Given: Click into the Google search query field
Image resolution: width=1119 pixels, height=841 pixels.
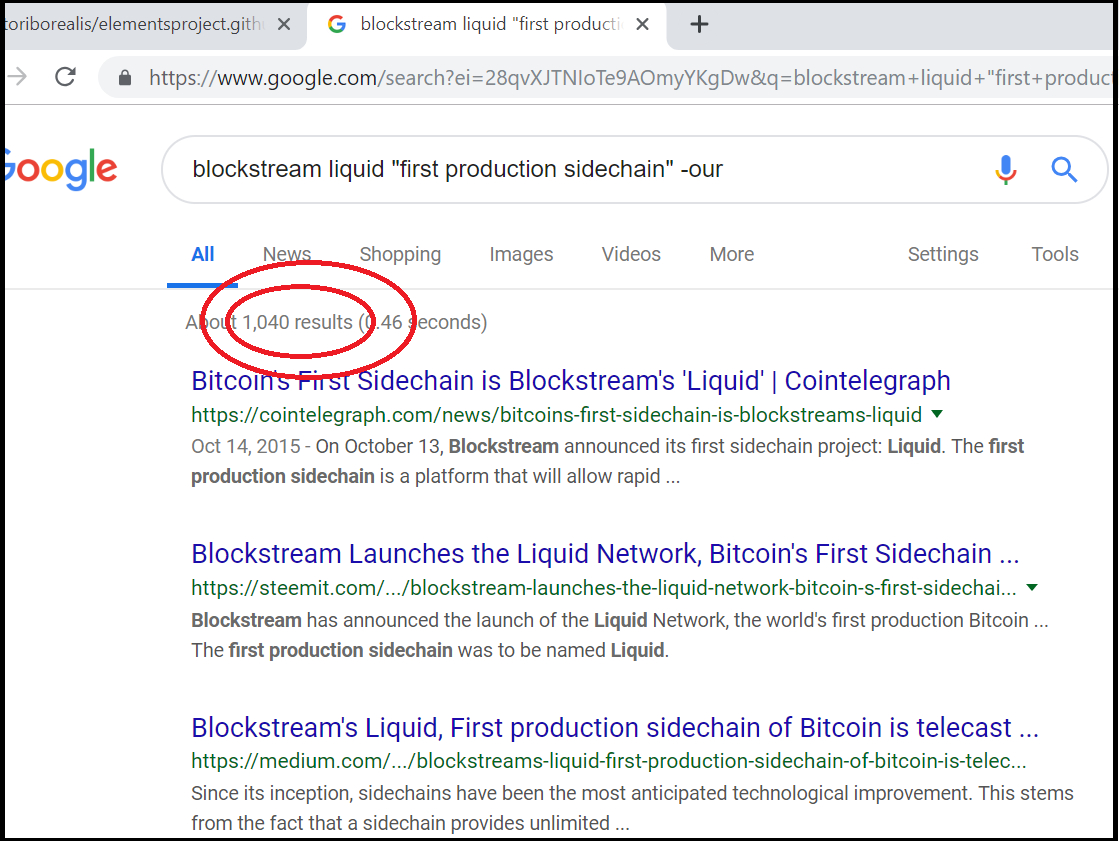Looking at the screenshot, I should 571,169.
